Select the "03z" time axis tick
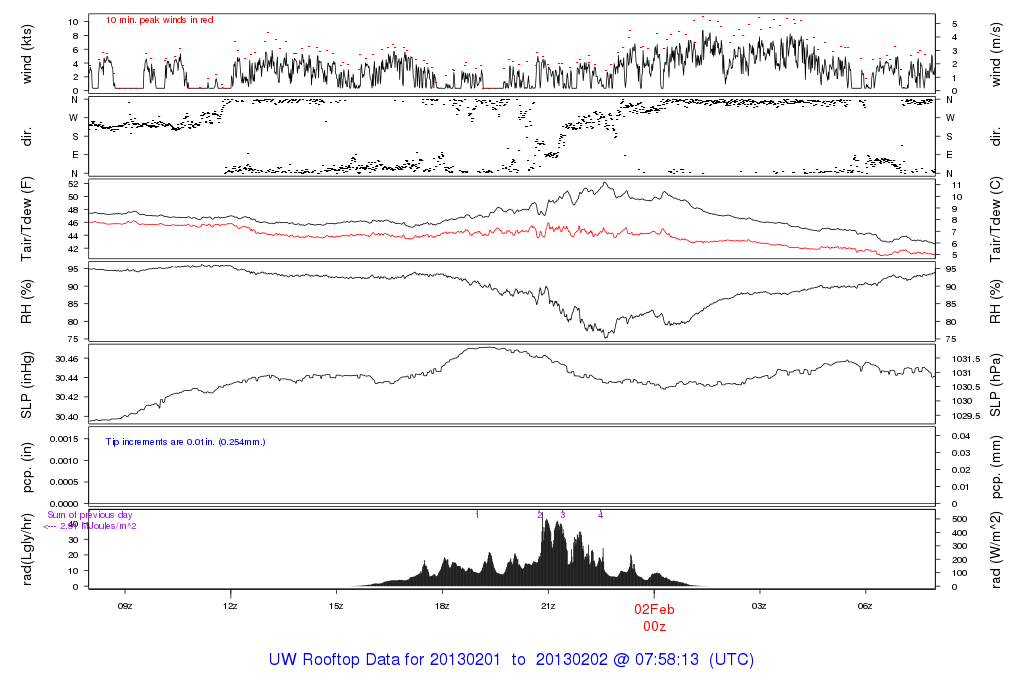The width and height of the screenshot is (1024, 700). 759,605
